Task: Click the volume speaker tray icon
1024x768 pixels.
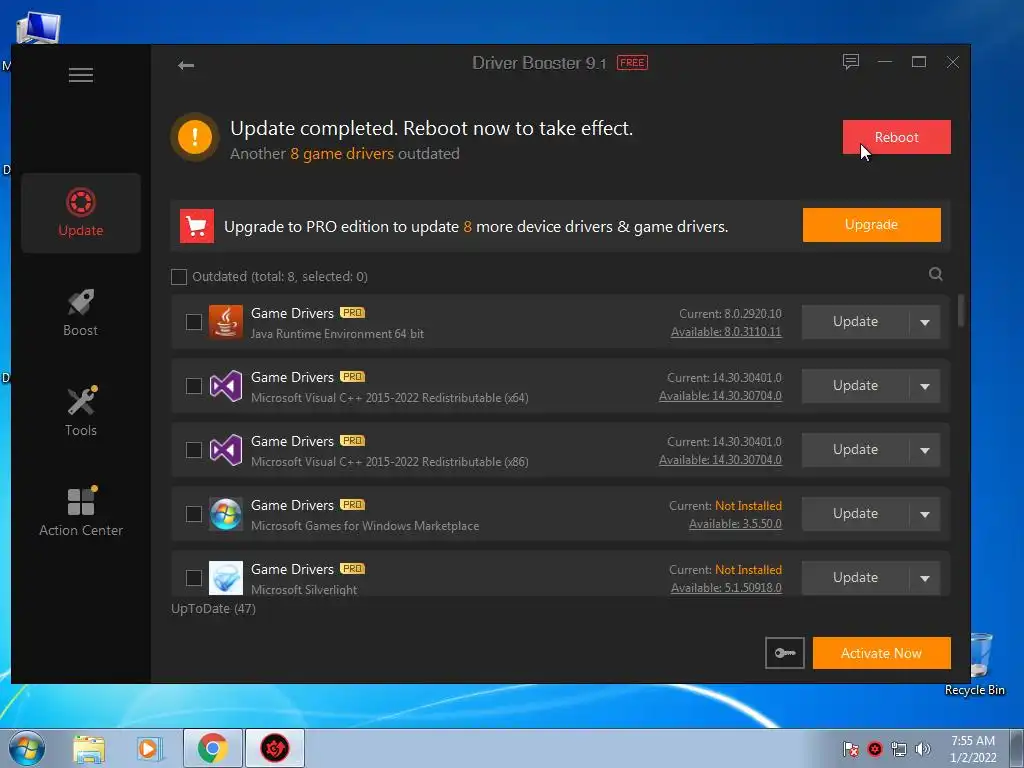Action: 923,749
